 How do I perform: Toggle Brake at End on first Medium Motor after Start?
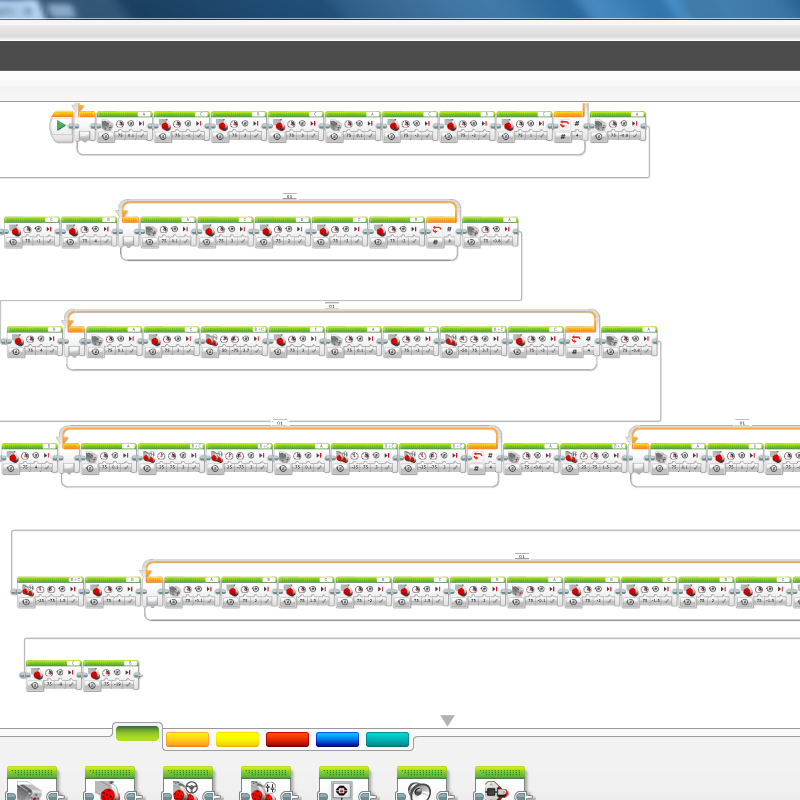(x=142, y=135)
